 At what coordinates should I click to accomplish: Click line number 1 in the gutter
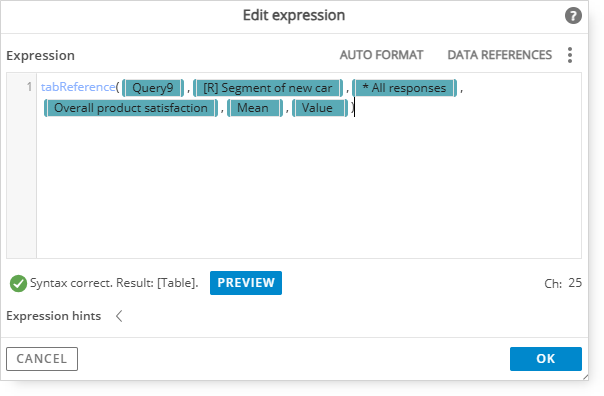tap(29, 87)
